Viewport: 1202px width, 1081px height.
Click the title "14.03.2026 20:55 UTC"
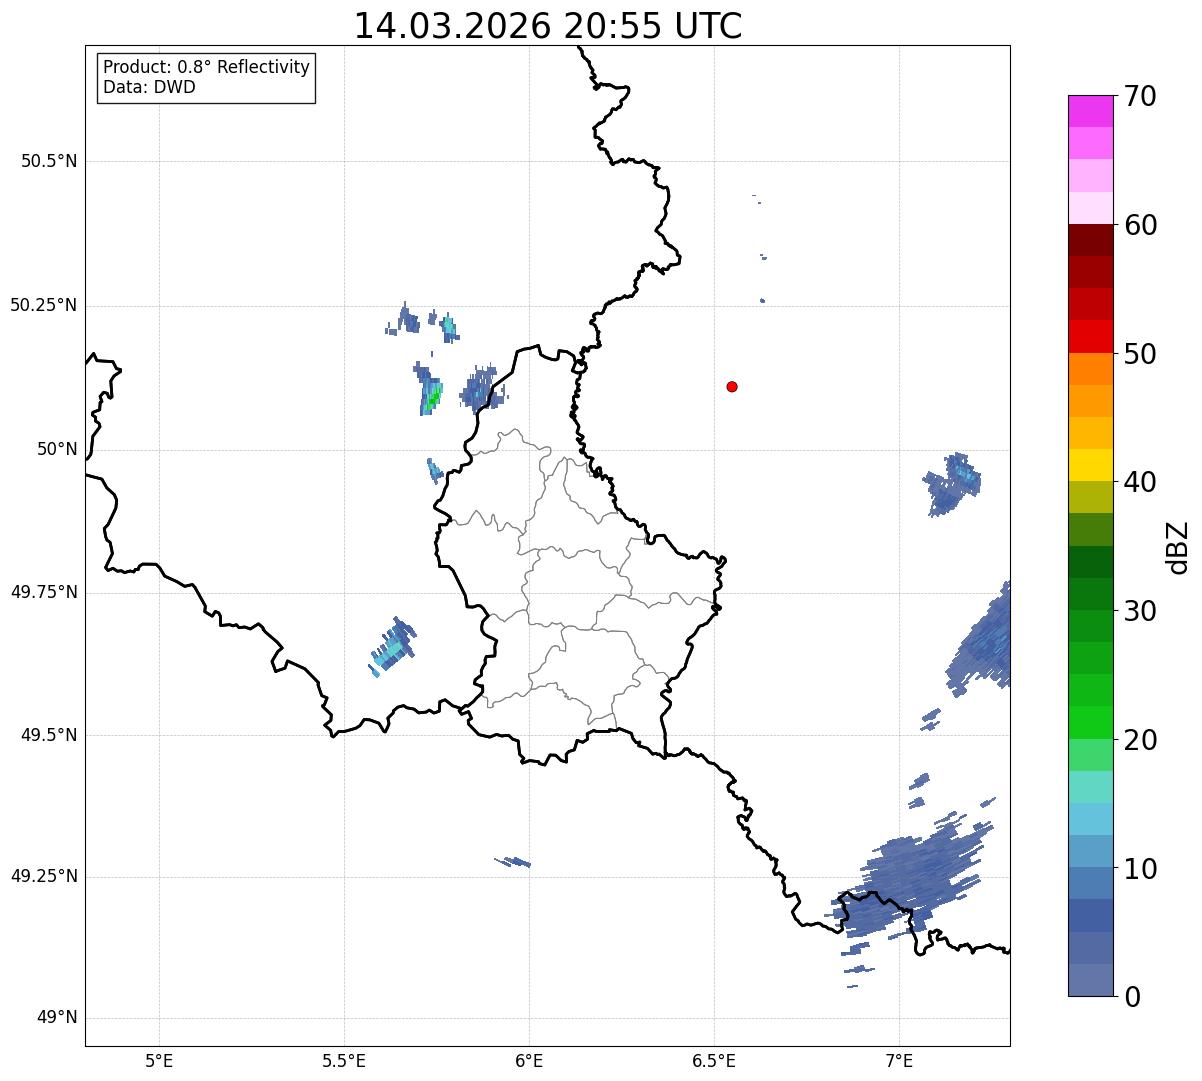pyautogui.click(x=548, y=26)
